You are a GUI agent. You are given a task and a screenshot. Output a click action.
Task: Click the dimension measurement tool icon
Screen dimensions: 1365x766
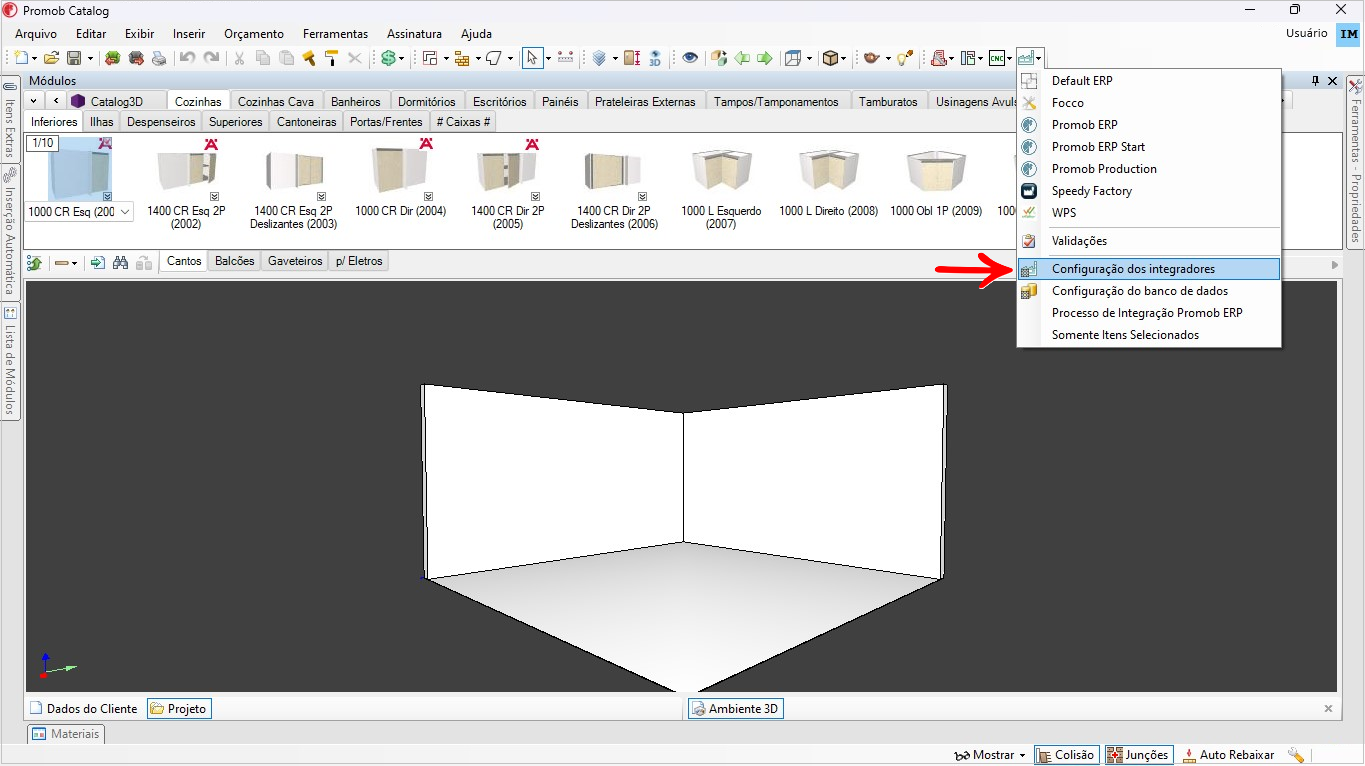point(566,58)
